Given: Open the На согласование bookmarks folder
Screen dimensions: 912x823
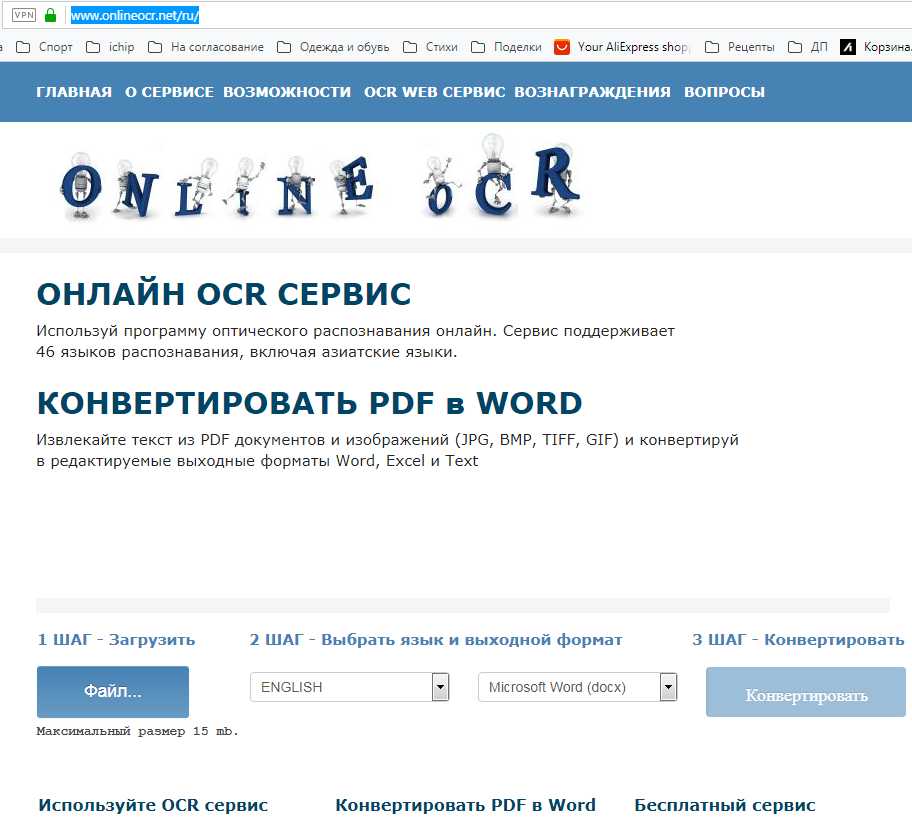Looking at the screenshot, I should pyautogui.click(x=206, y=46).
